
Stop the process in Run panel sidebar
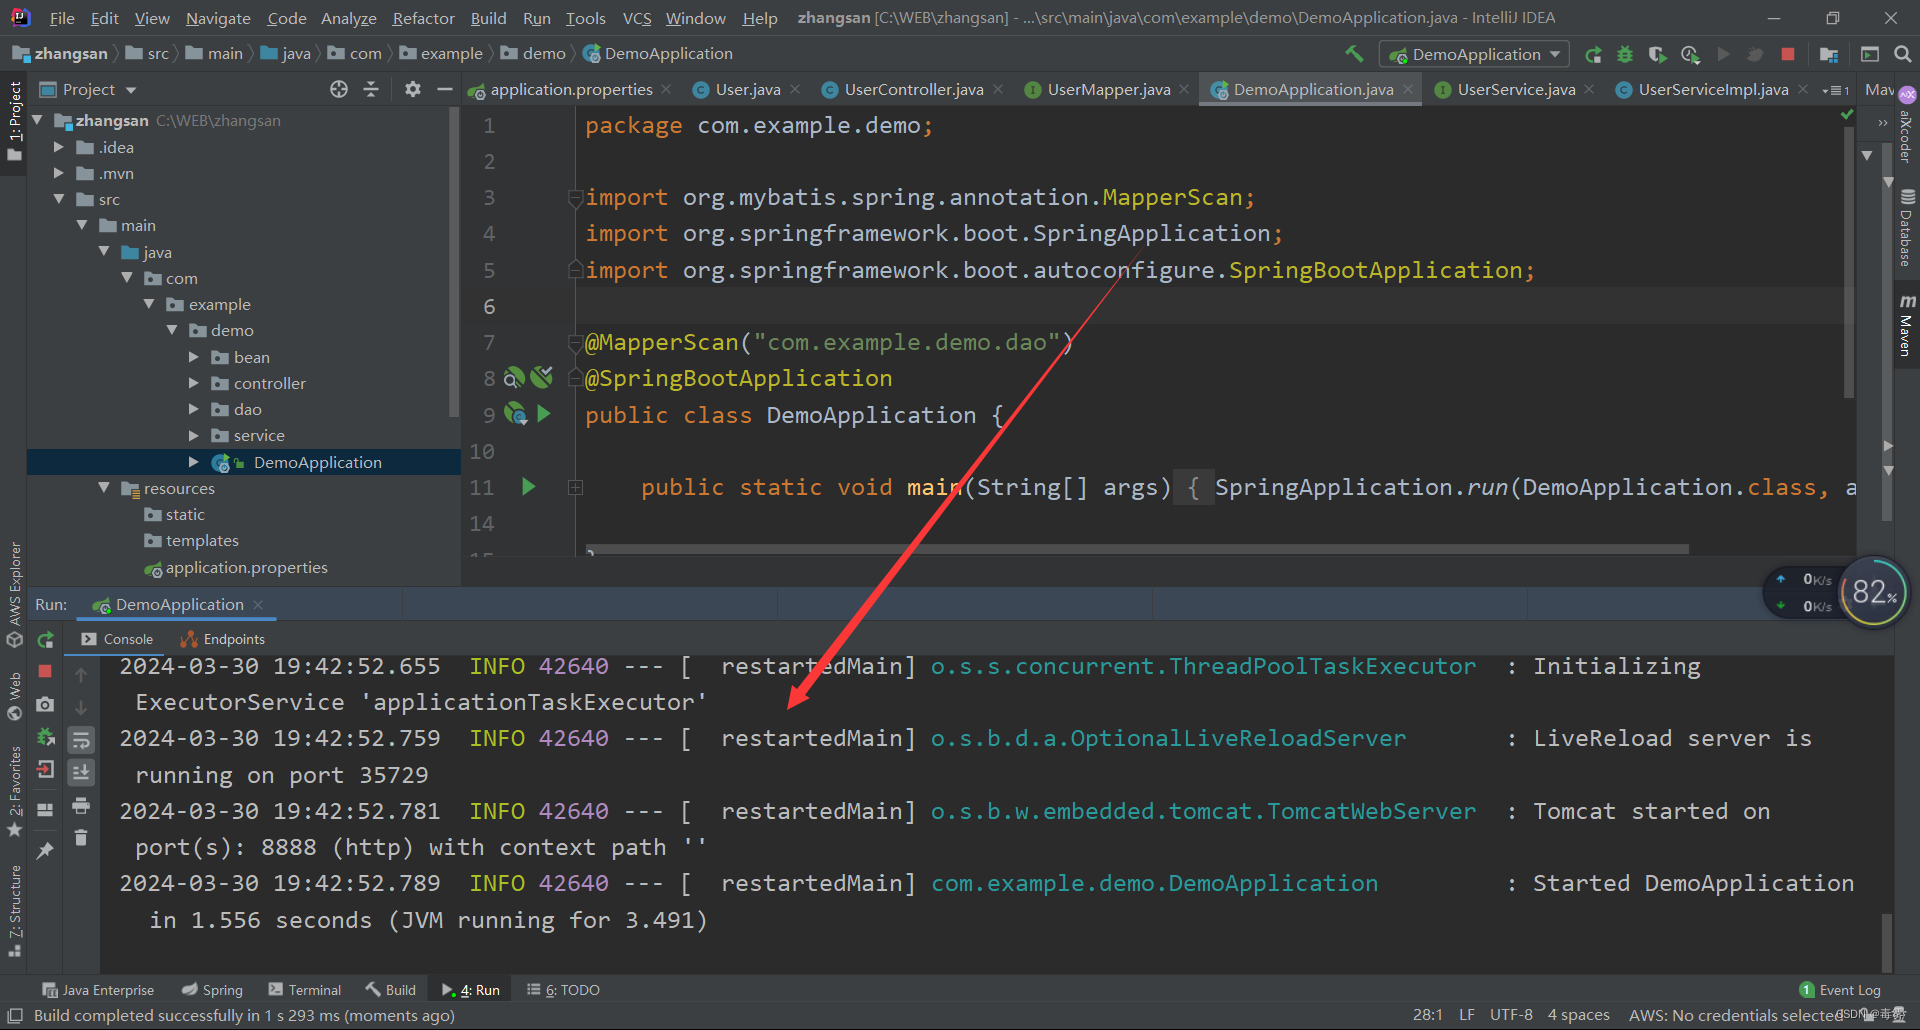45,671
